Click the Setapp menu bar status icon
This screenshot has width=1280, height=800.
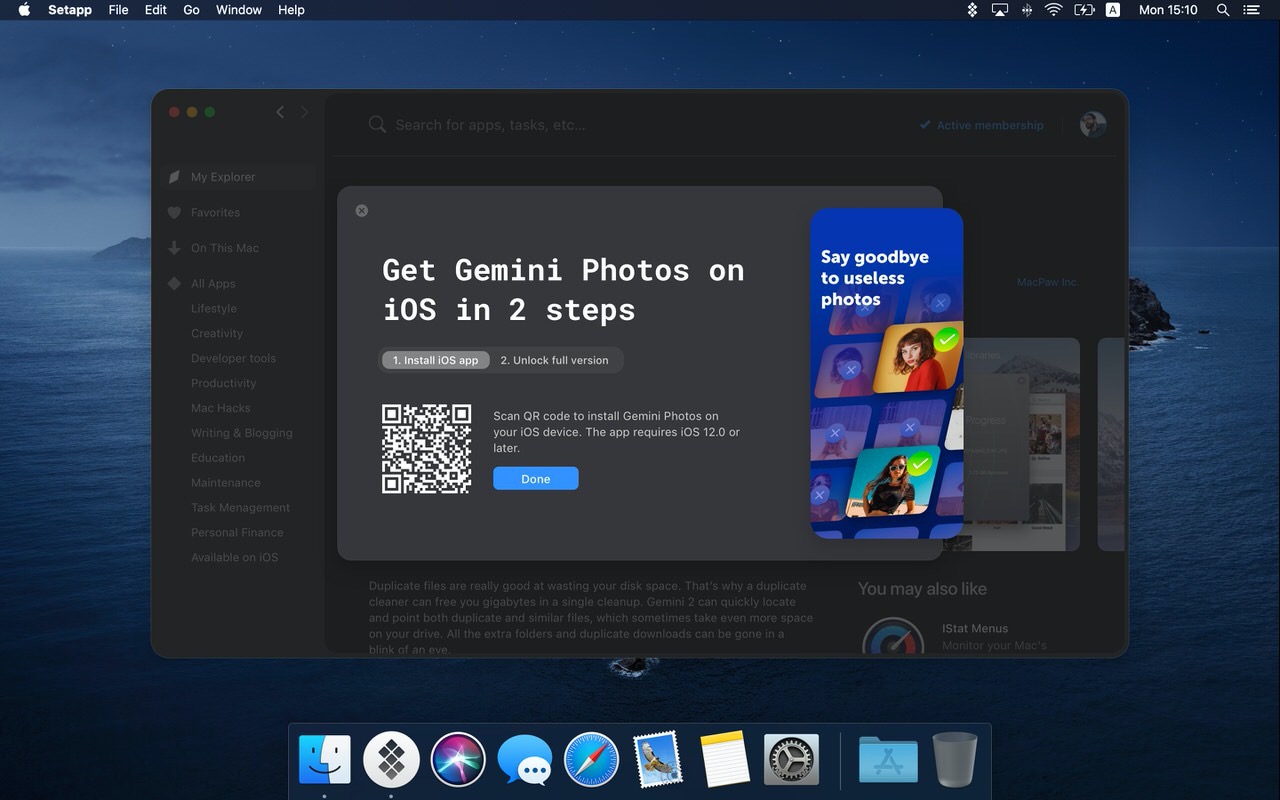pos(972,10)
